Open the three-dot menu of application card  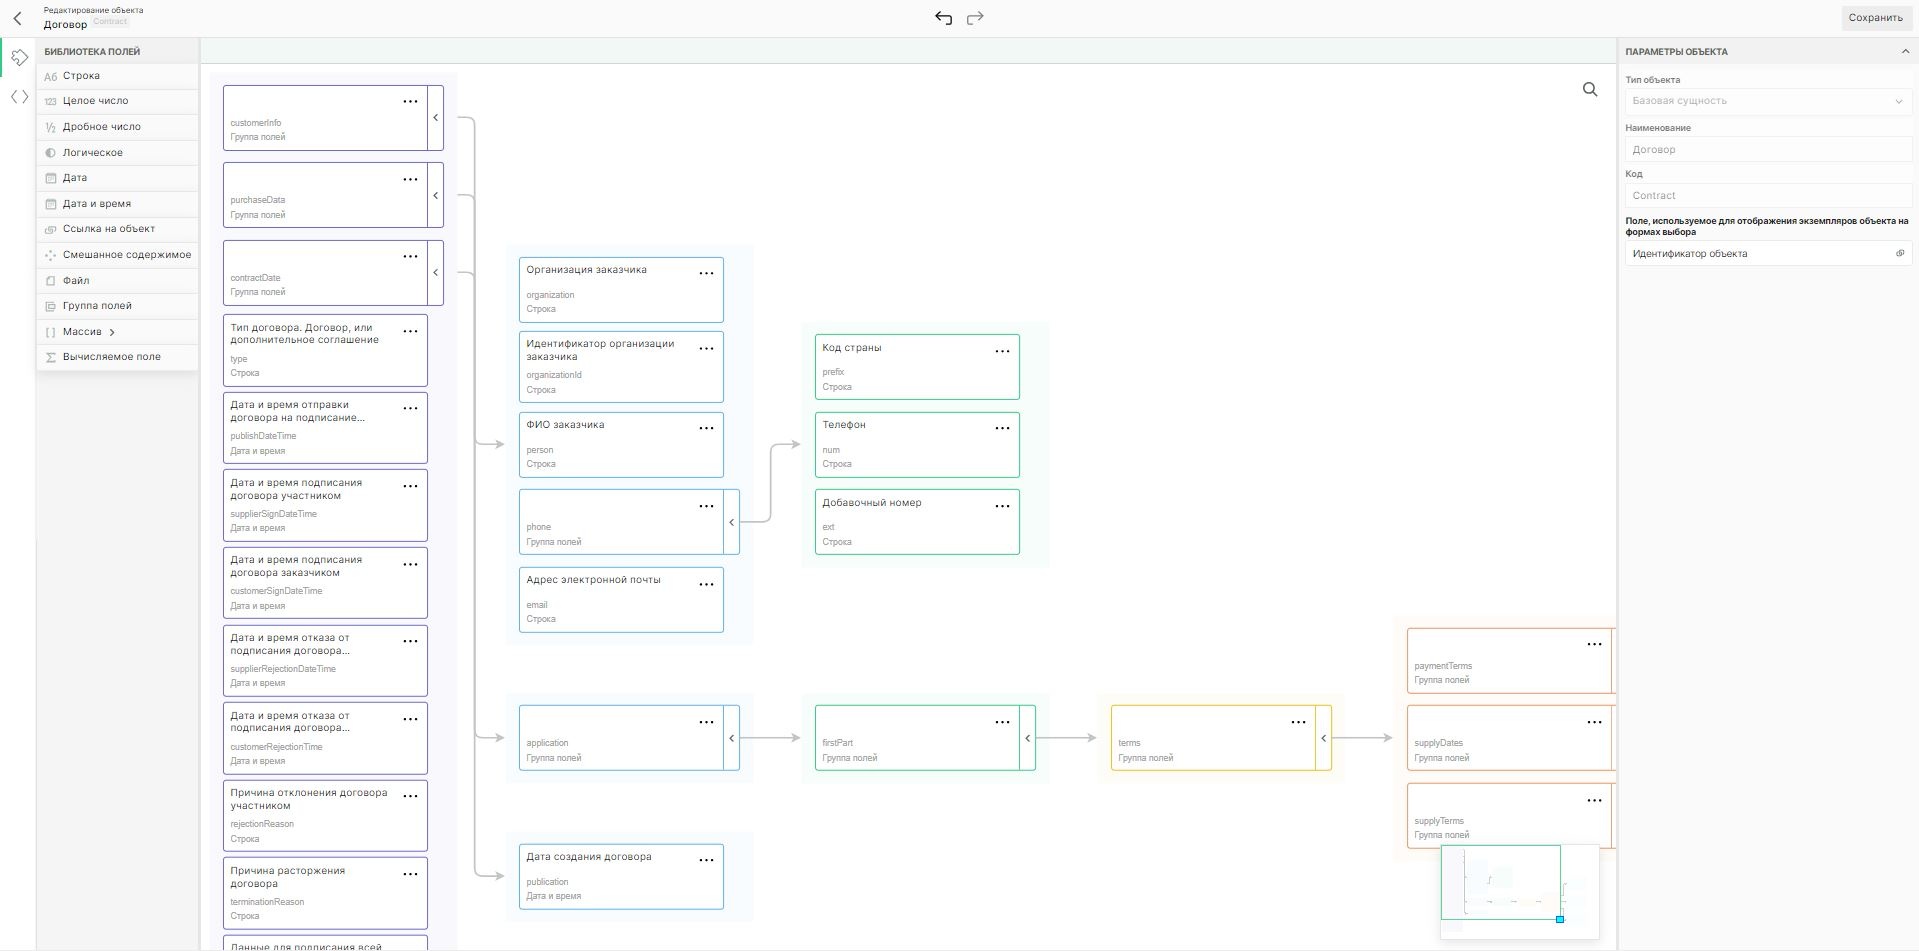[x=706, y=723]
